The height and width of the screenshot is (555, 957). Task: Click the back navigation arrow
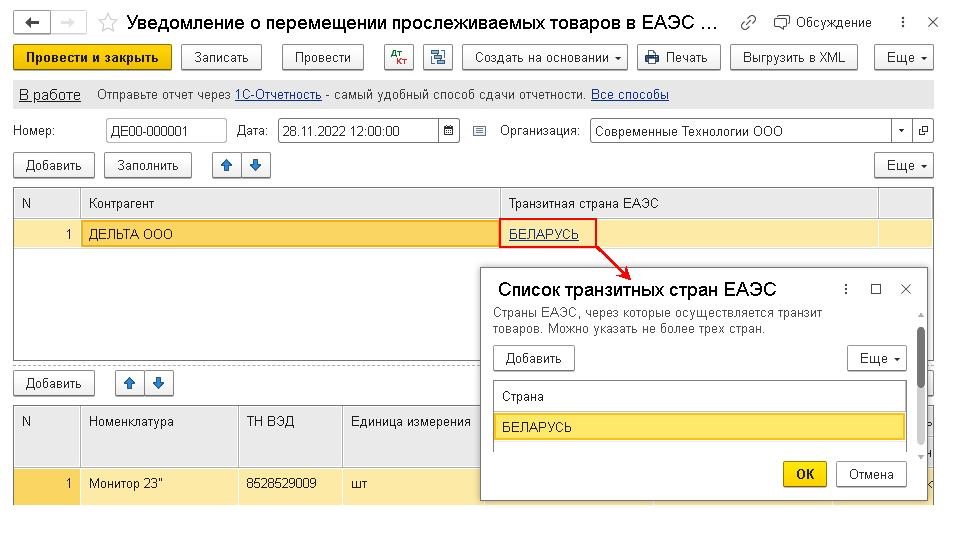32,22
